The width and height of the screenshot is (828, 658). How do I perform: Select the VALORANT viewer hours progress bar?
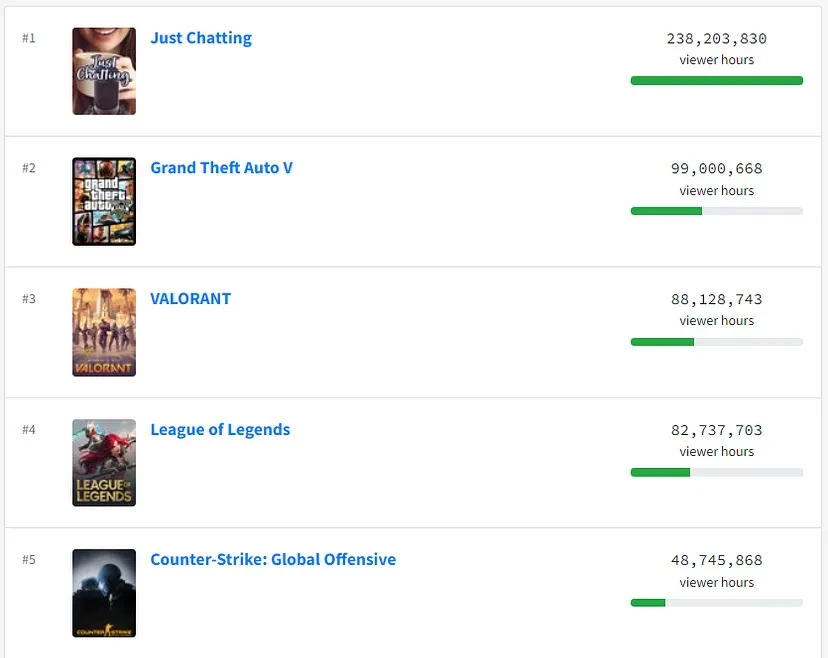(x=716, y=342)
